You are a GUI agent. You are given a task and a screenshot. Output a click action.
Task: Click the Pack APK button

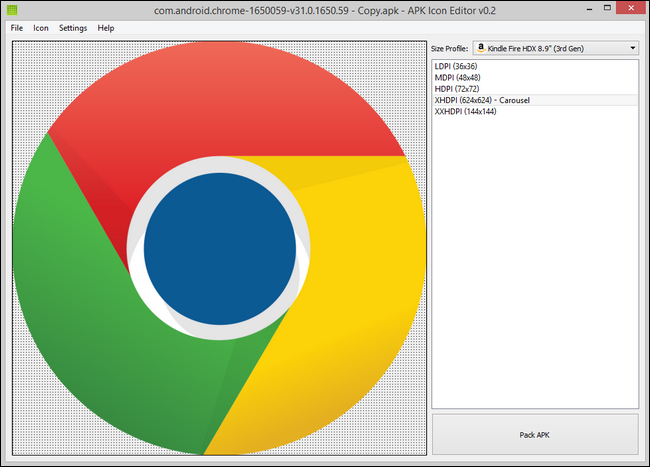[x=535, y=435]
